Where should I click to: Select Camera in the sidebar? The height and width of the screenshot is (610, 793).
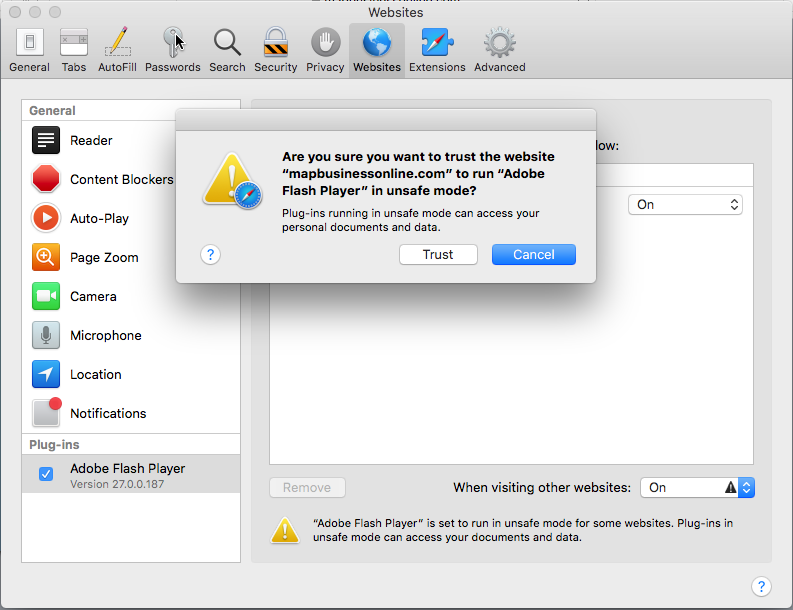click(x=130, y=296)
